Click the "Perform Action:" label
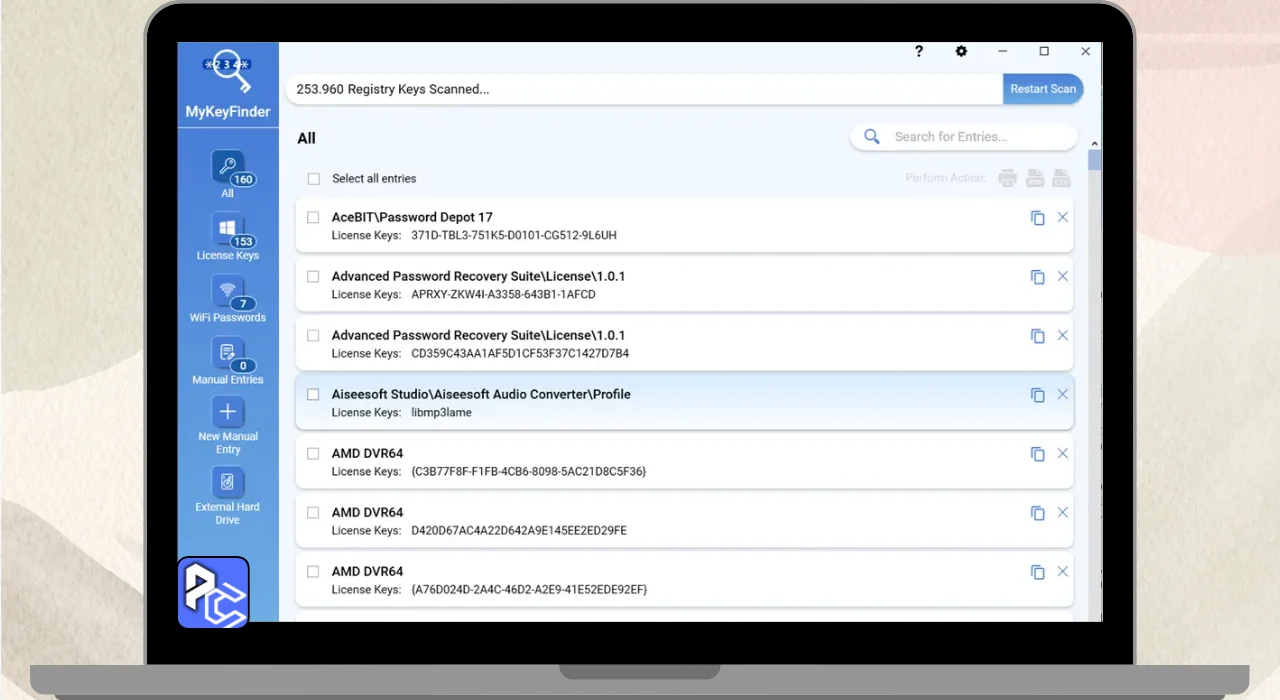 click(945, 178)
